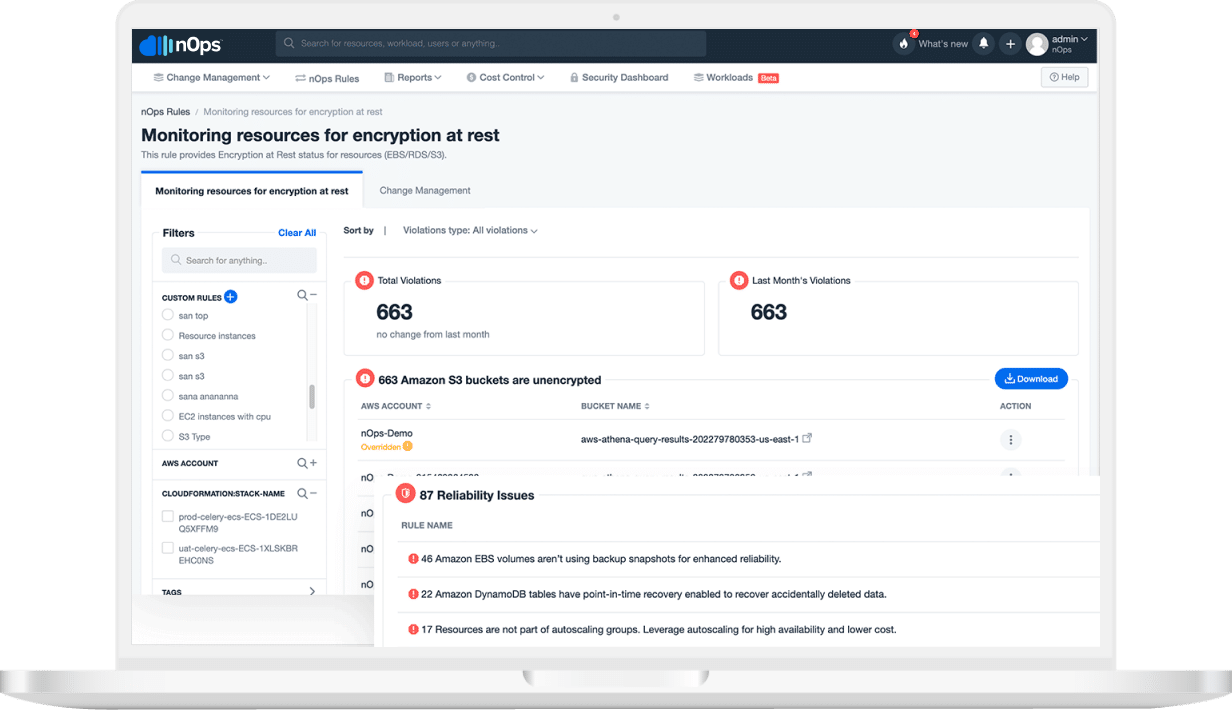Image resolution: width=1232 pixels, height=710 pixels.
Task: Download the unencrypted S3 buckets list
Action: (1031, 379)
